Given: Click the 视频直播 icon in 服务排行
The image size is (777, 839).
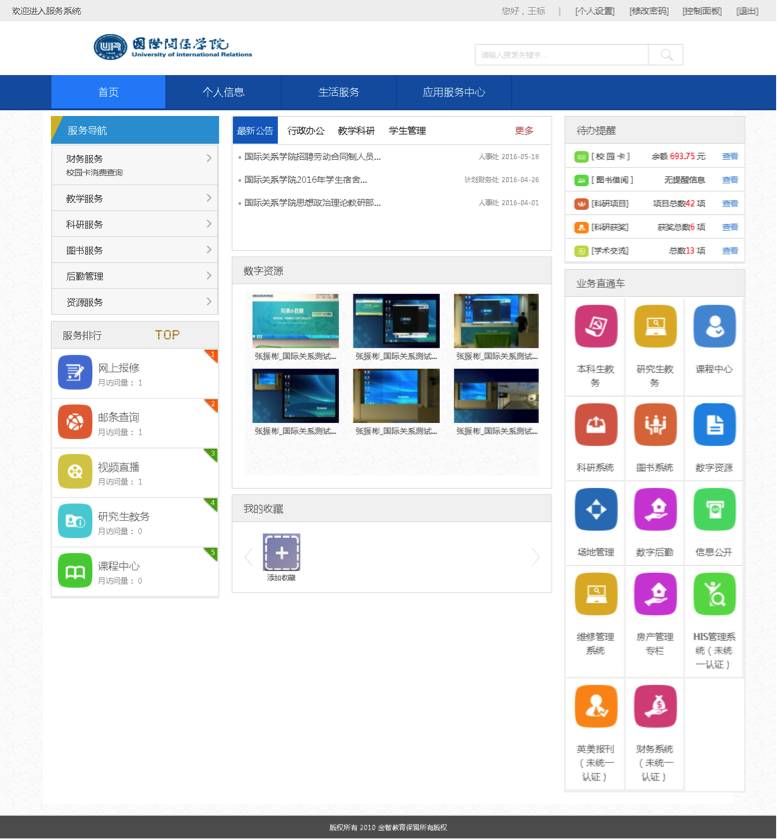Looking at the screenshot, I should (x=75, y=471).
